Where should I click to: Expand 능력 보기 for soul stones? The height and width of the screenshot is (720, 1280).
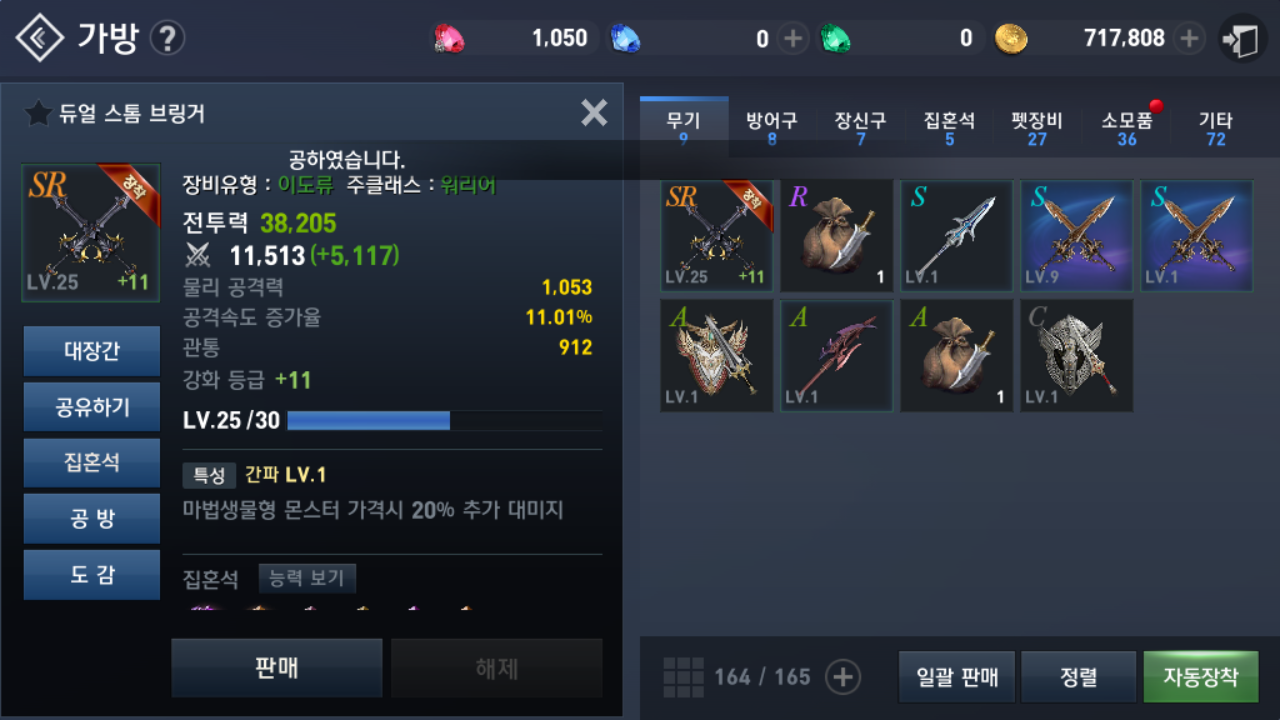tap(307, 578)
